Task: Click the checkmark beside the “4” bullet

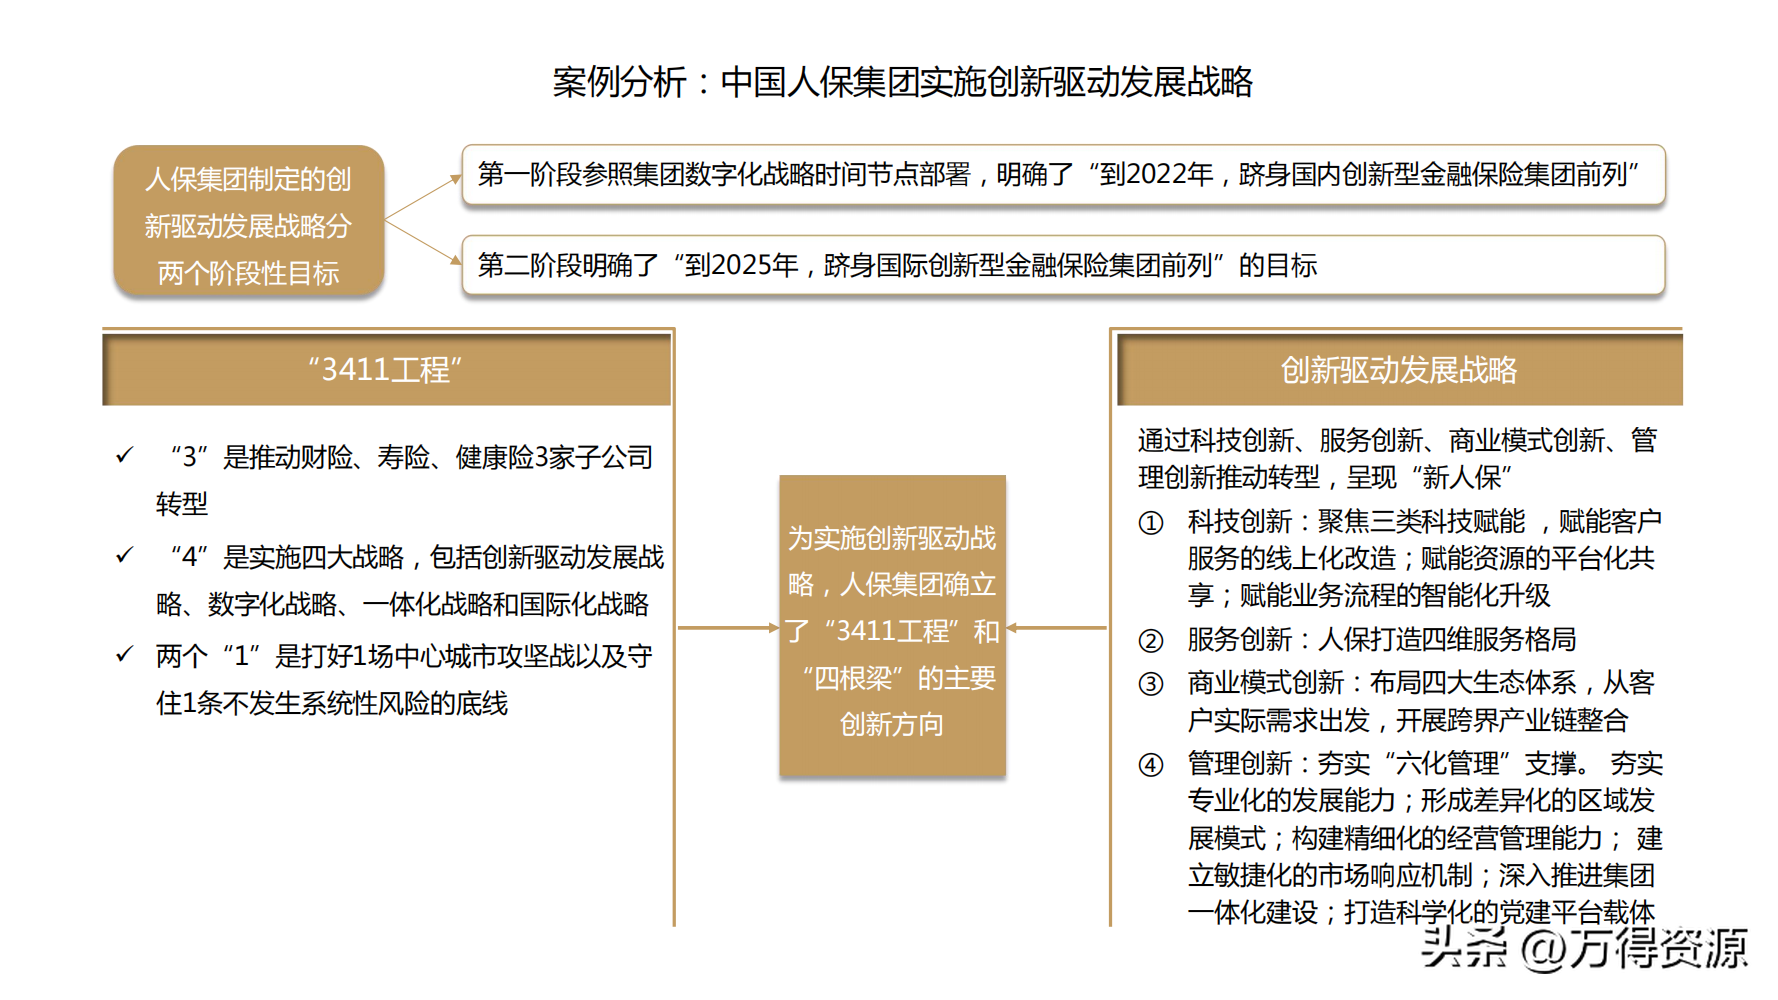Action: 124,555
